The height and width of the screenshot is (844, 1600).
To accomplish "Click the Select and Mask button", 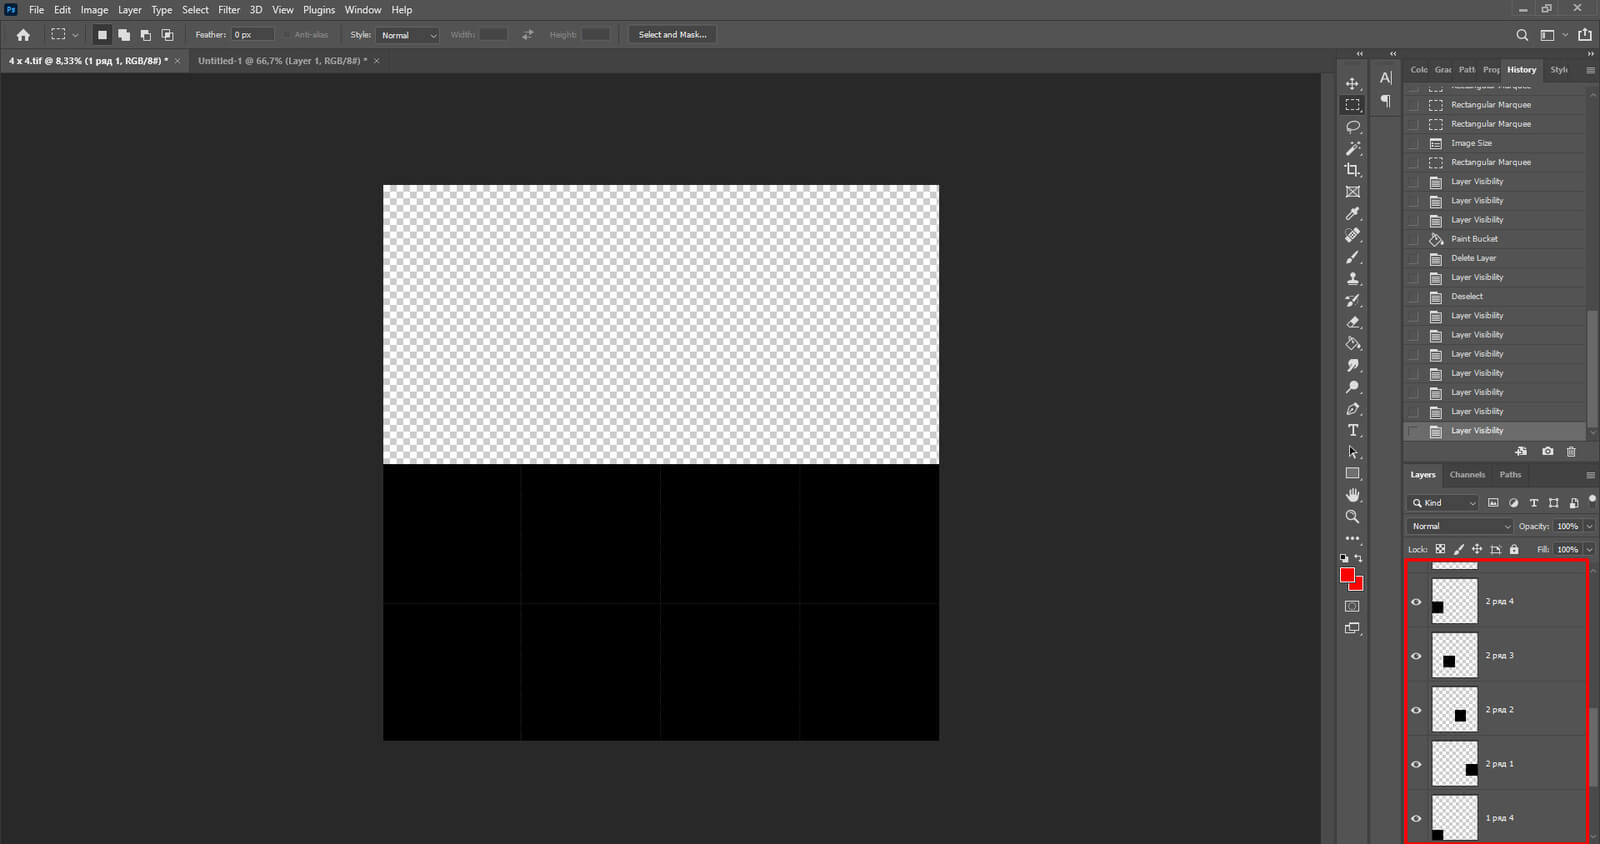I will [672, 35].
